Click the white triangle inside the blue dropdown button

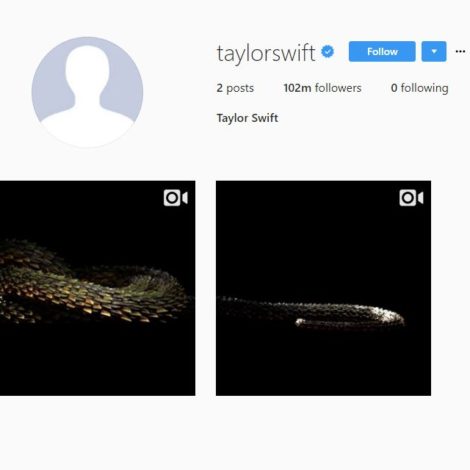click(x=434, y=51)
